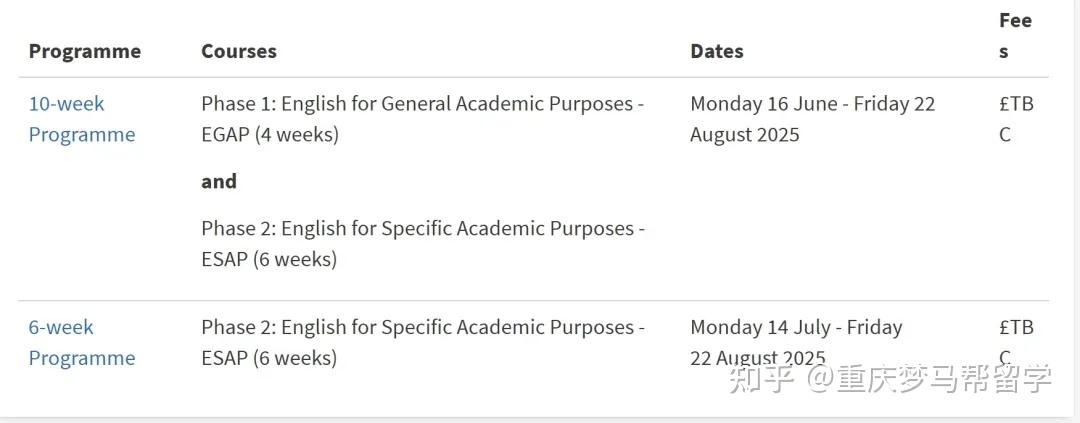Click the £TBC fee for 10-week Programme
The width and height of the screenshot is (1080, 423).
click(x=1014, y=119)
